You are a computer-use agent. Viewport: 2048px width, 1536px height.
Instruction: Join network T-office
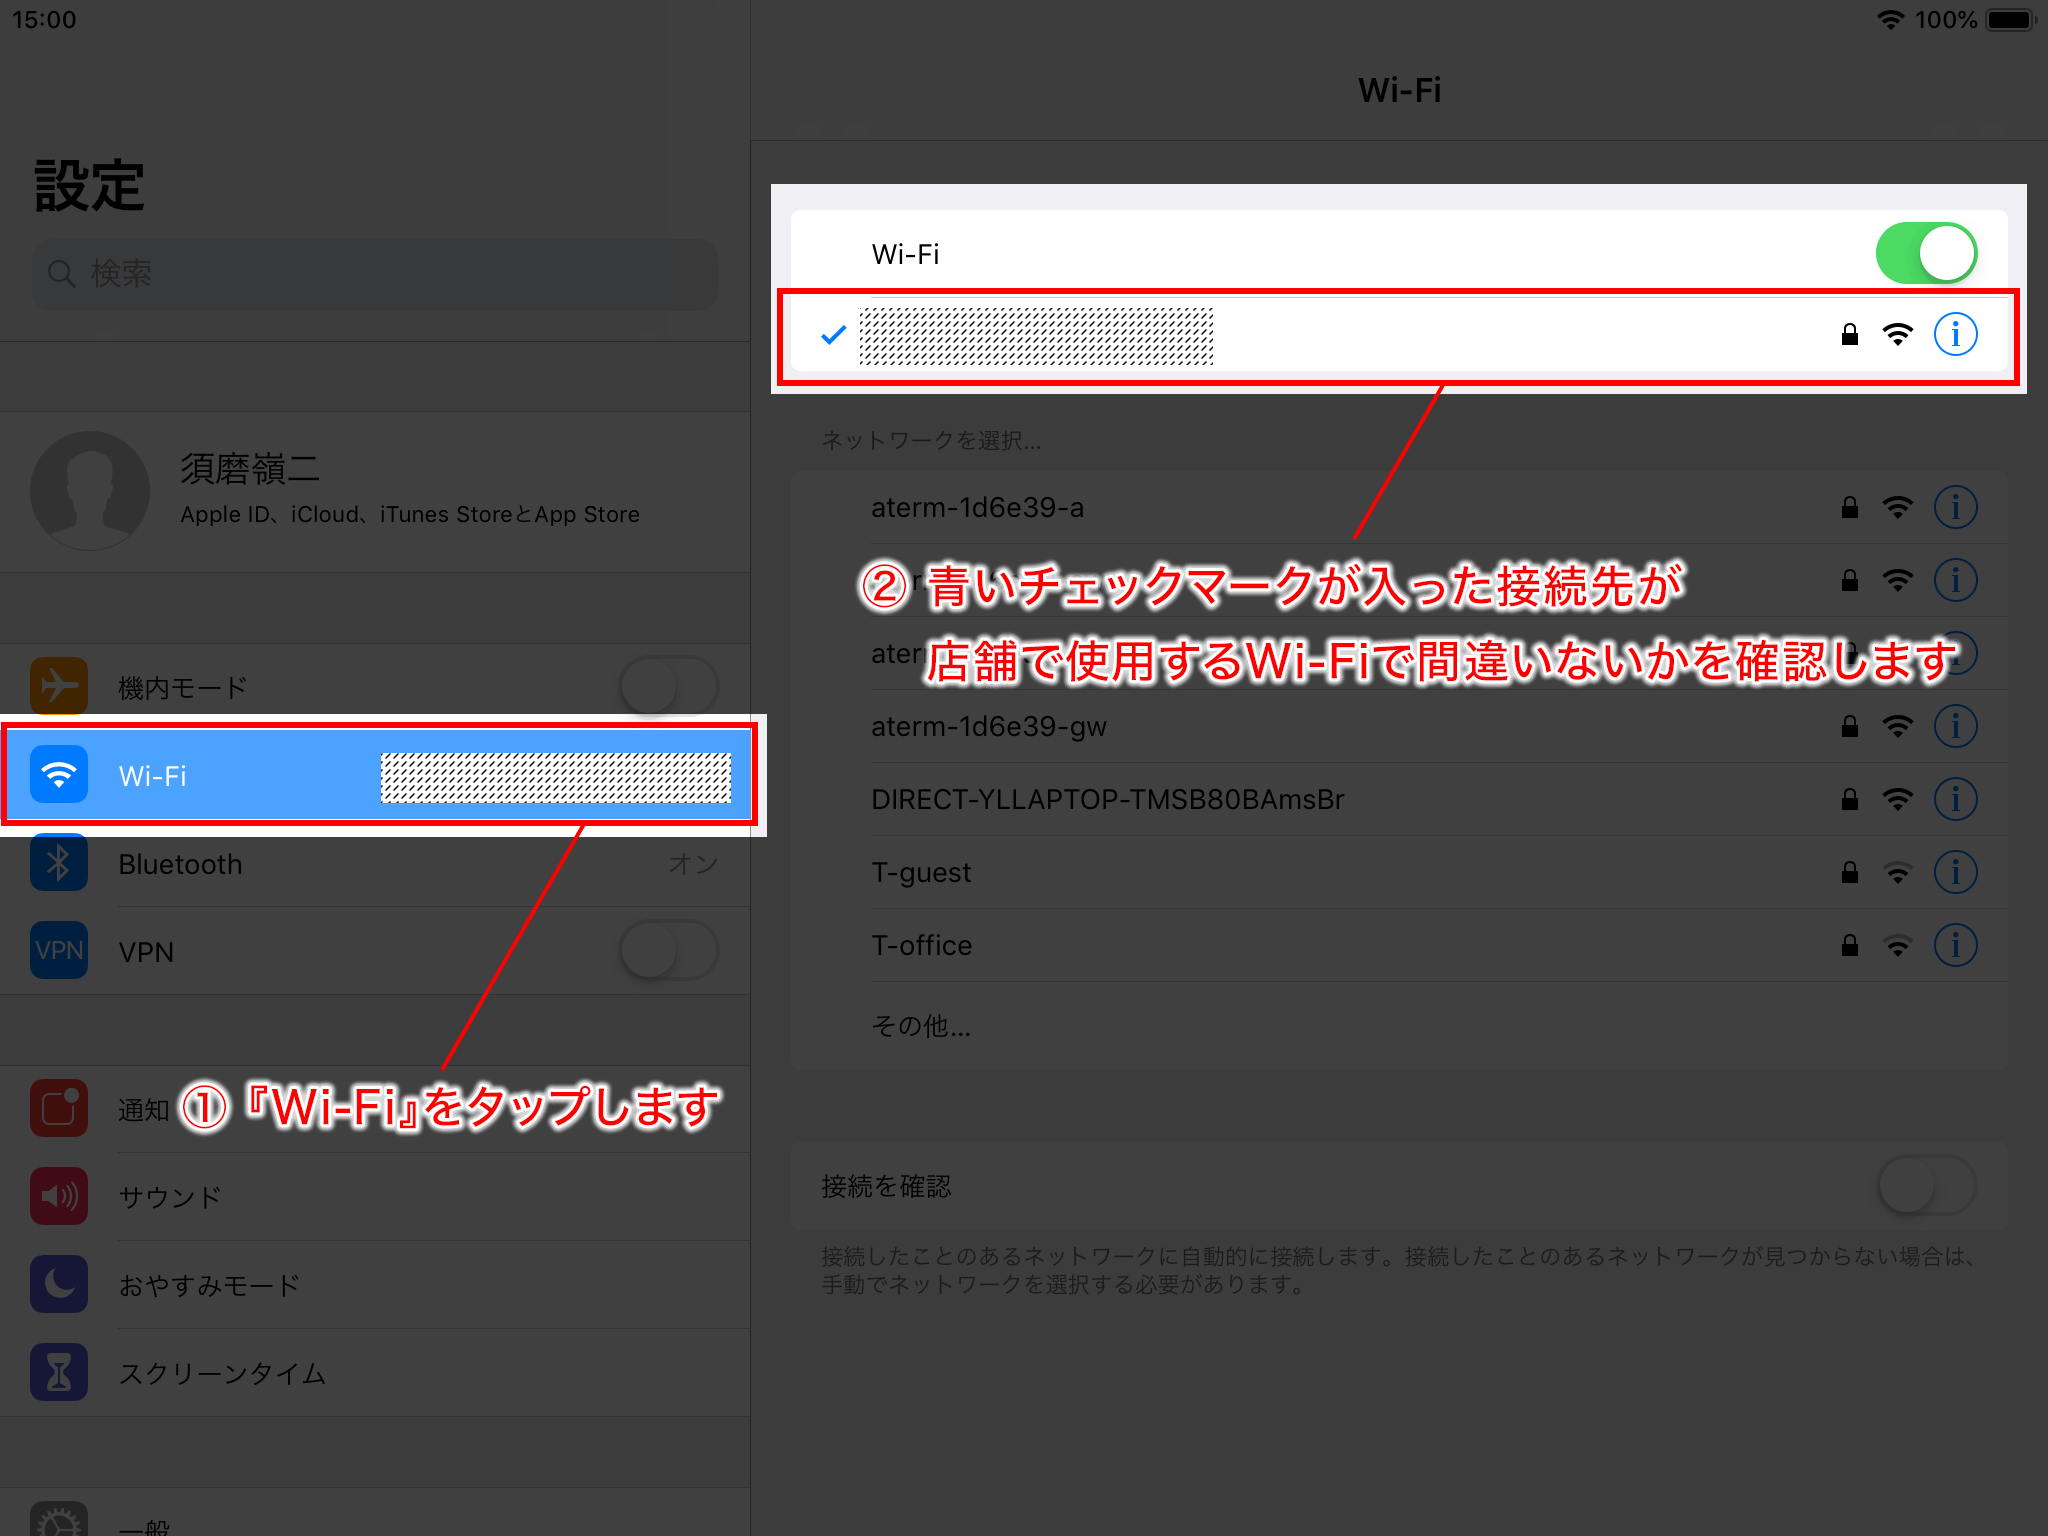(1399, 945)
